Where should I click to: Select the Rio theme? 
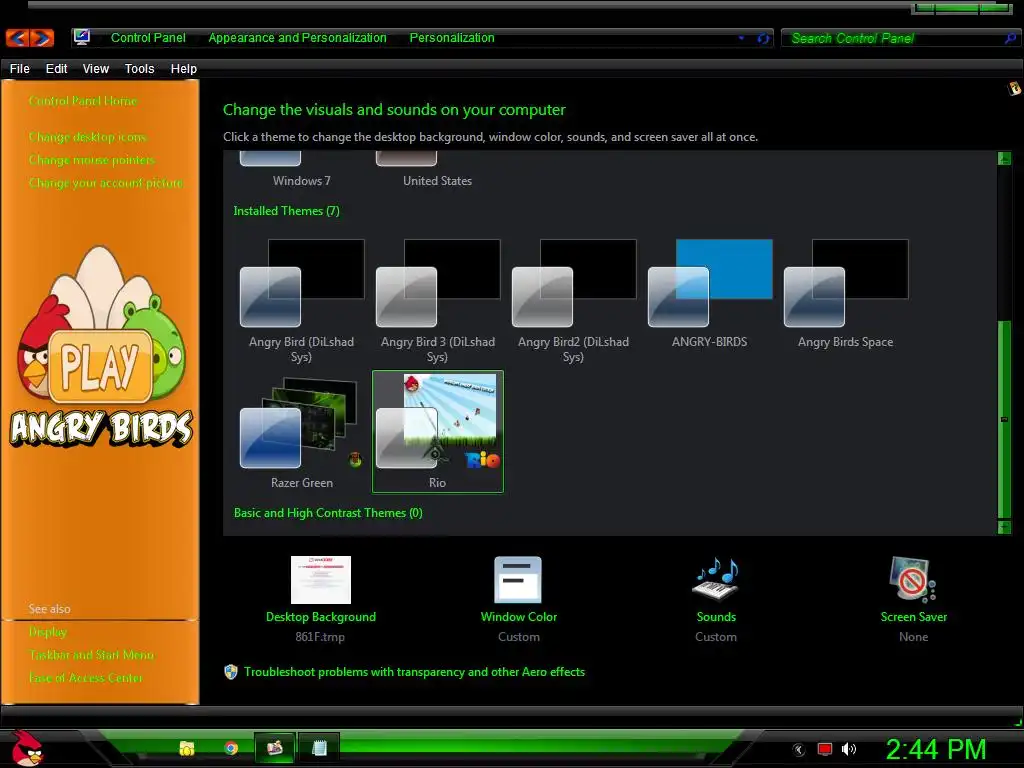[x=438, y=432]
